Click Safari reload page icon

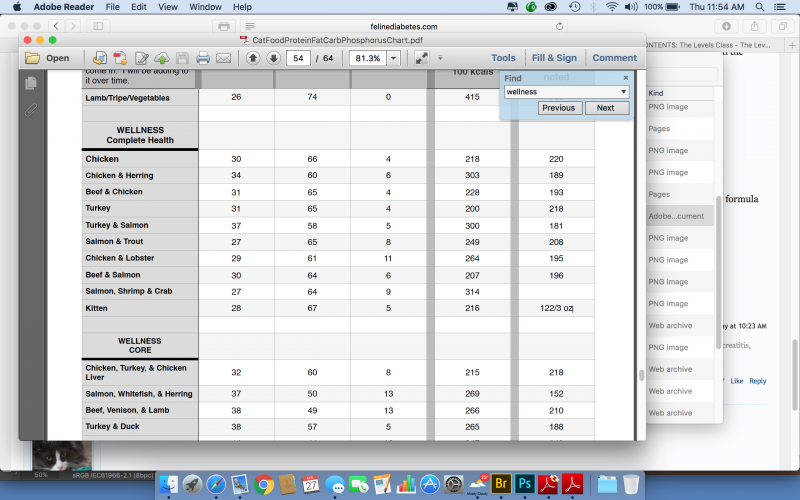pyautogui.click(x=559, y=26)
